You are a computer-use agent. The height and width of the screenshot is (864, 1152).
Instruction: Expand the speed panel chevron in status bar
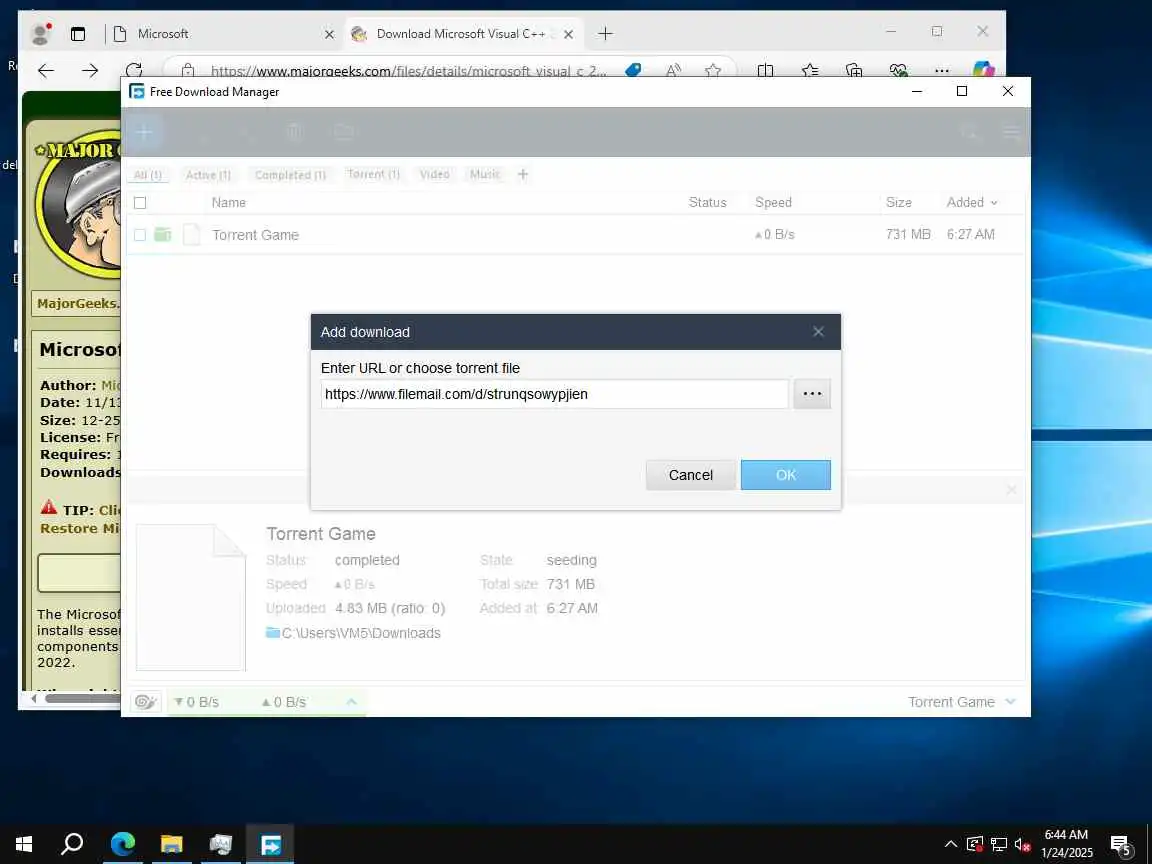(x=351, y=702)
